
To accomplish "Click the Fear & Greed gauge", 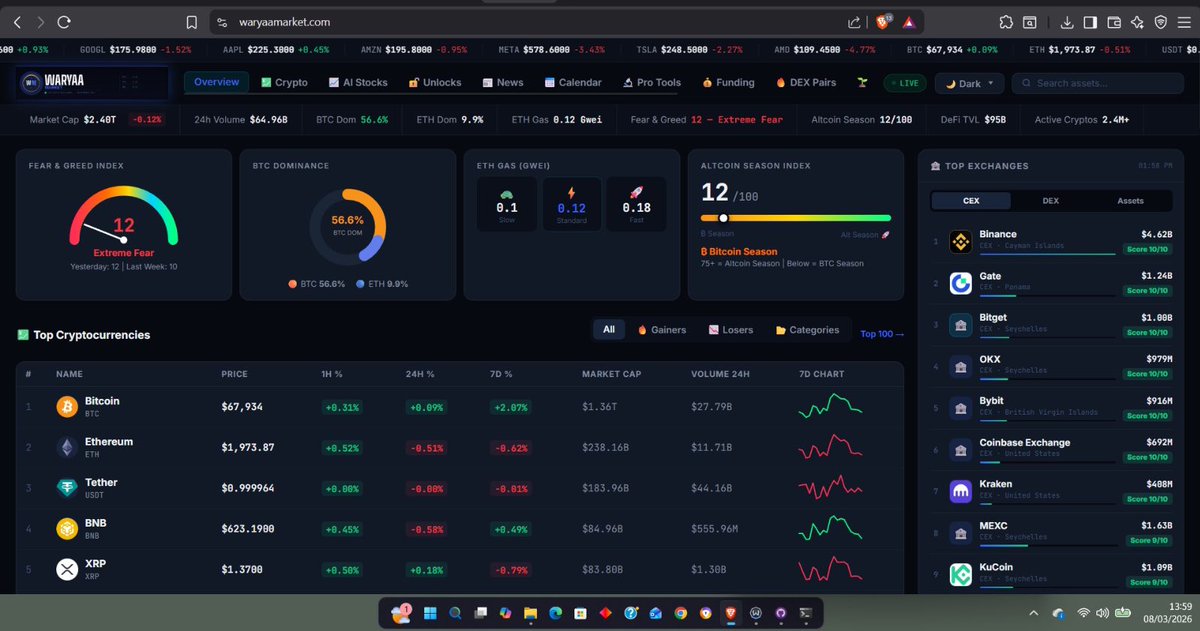I will [x=123, y=215].
